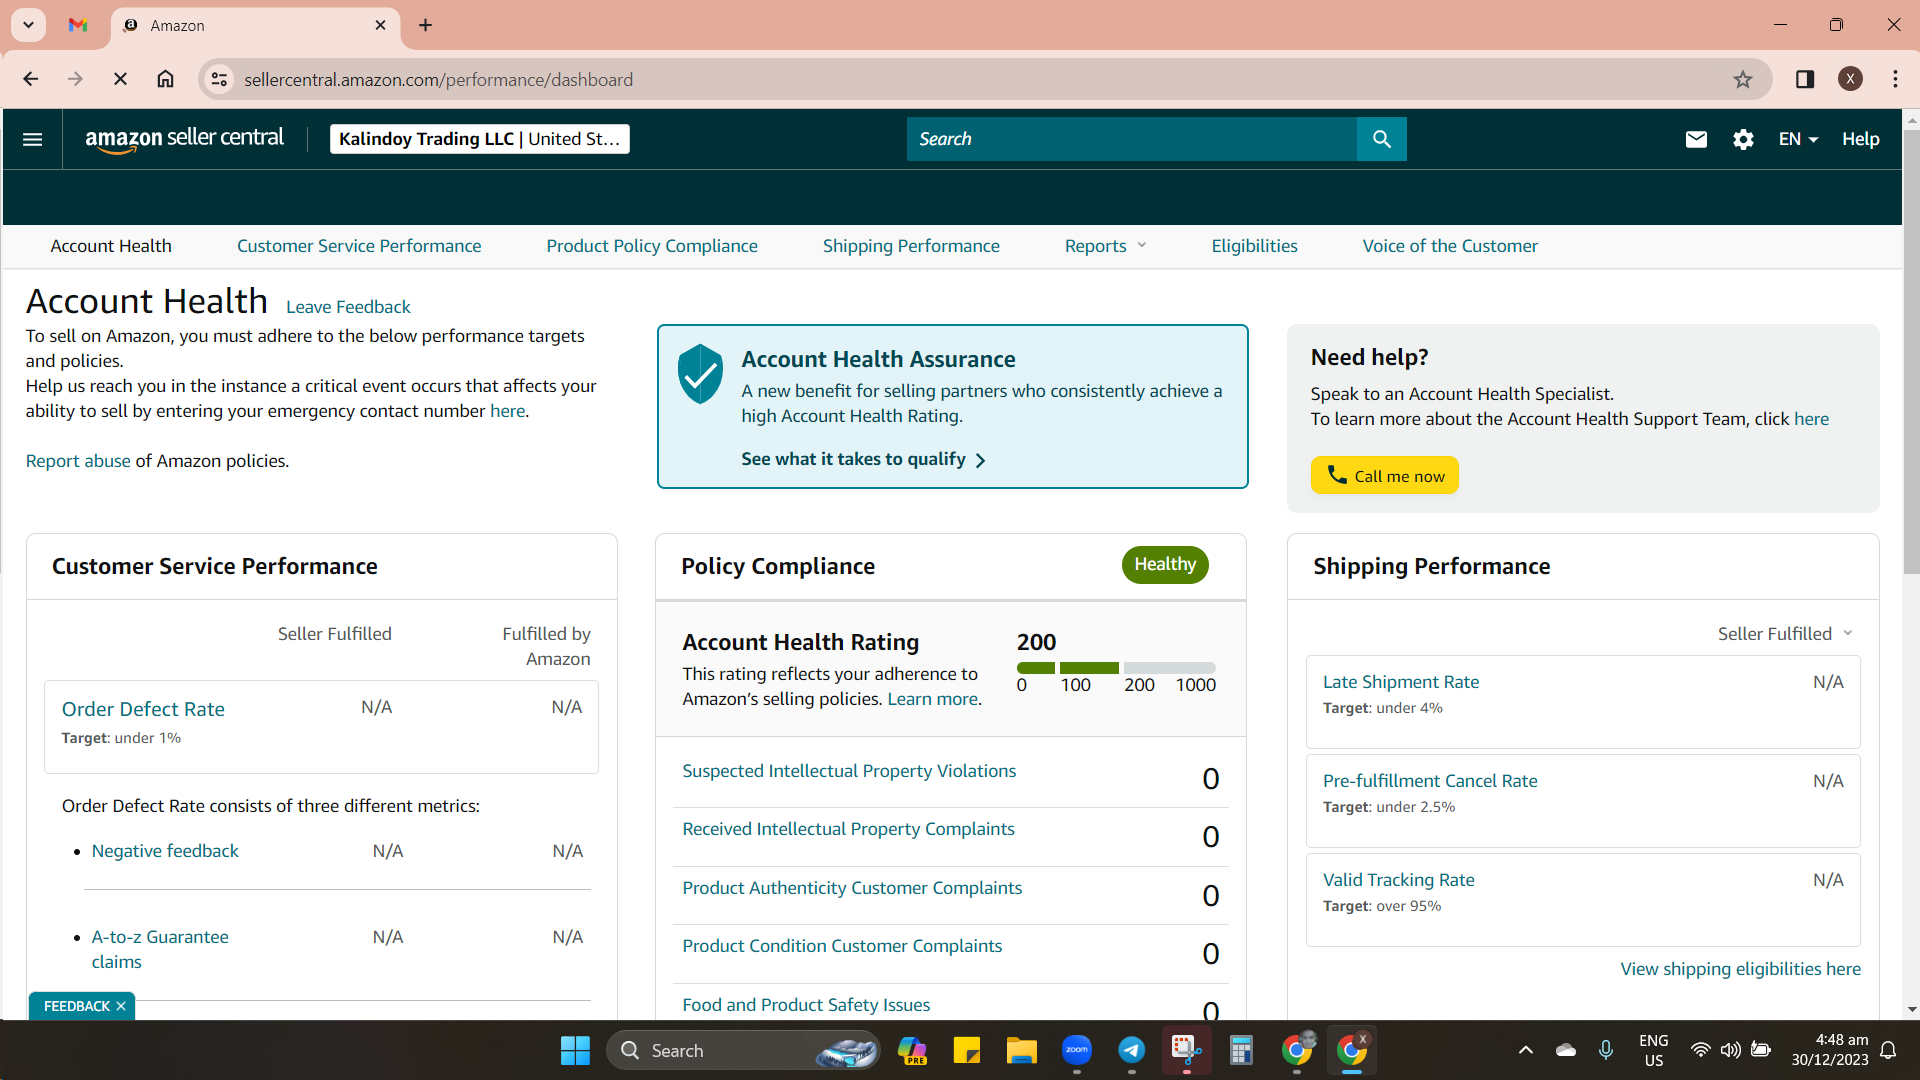This screenshot has width=1920, height=1080.
Task: Open the Chrome three-dot menu
Action: (x=1895, y=79)
